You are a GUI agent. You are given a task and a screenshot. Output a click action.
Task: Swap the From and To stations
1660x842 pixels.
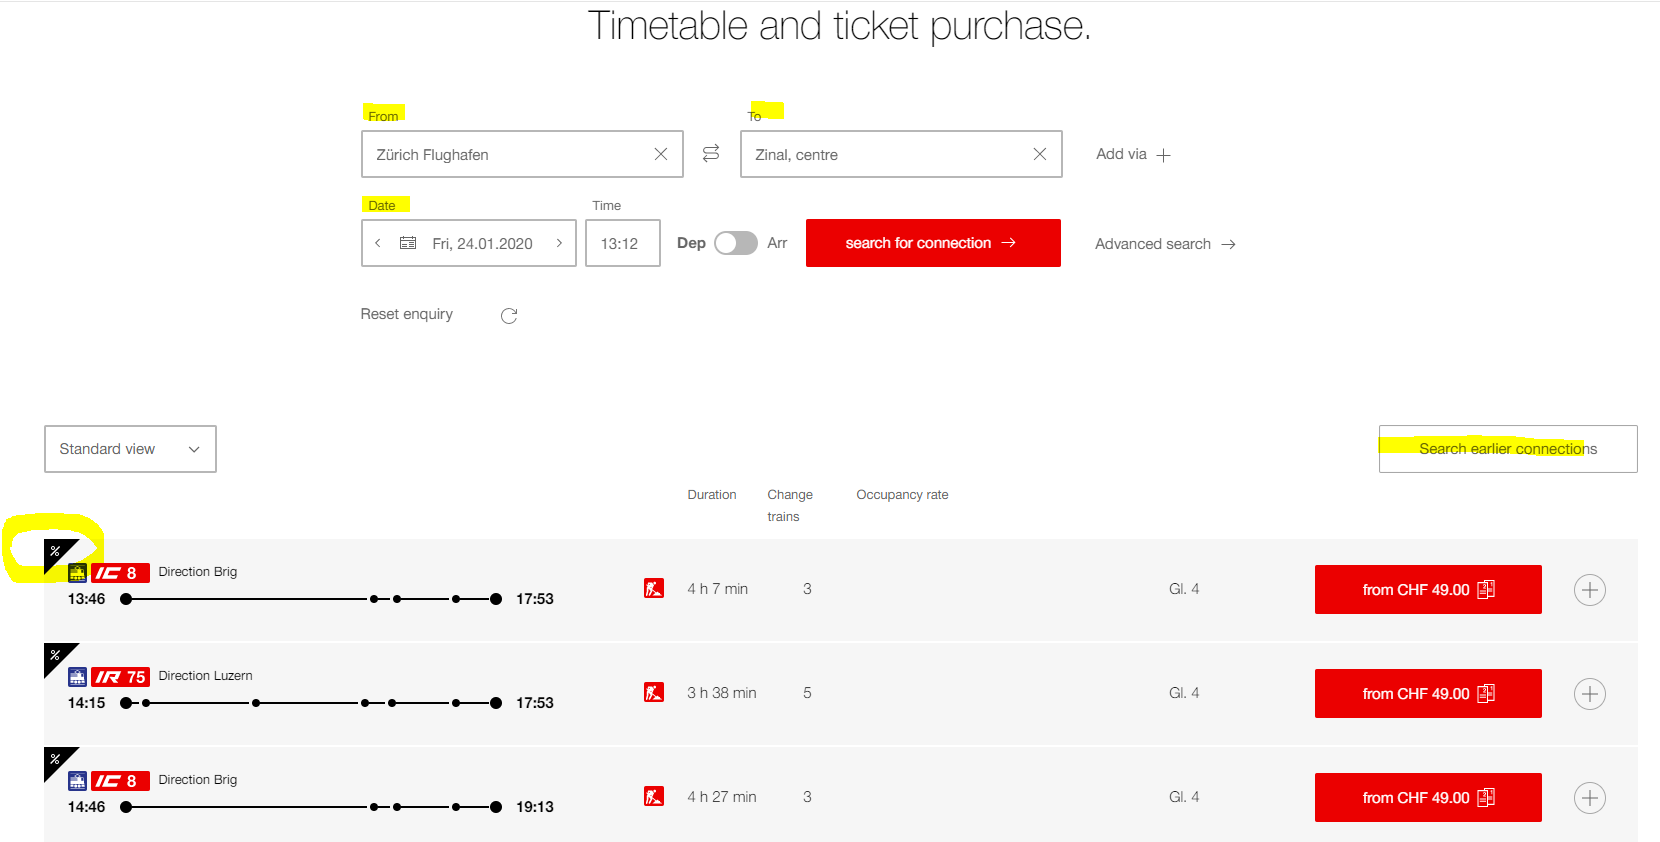(711, 154)
